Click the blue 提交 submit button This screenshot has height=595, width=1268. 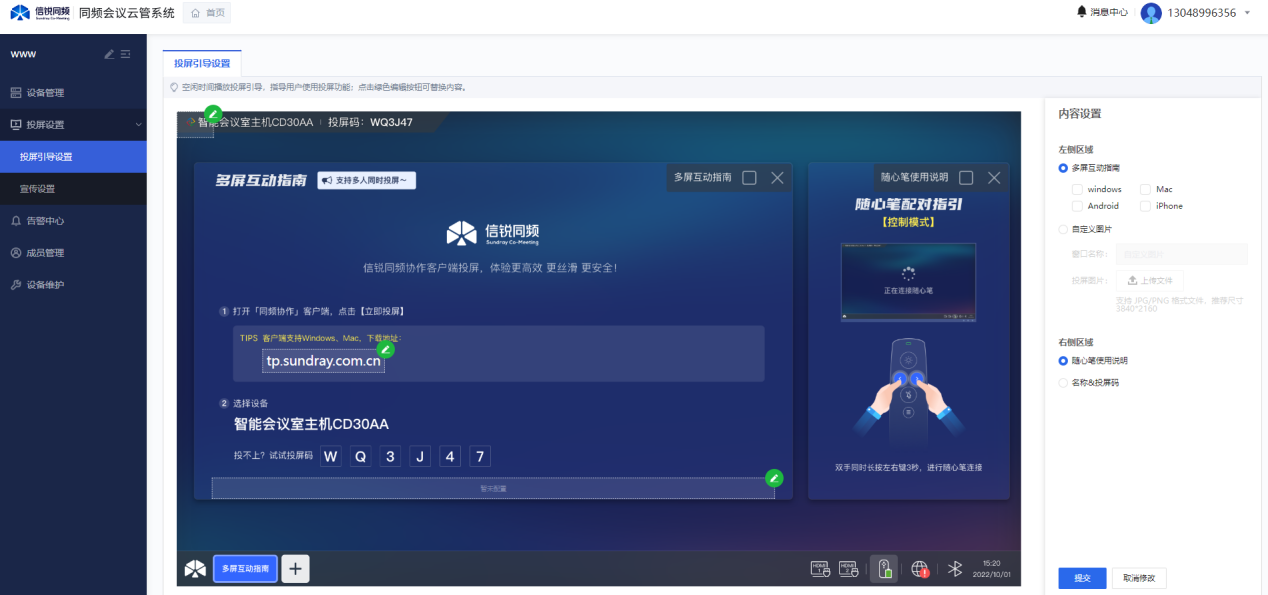(x=1082, y=578)
